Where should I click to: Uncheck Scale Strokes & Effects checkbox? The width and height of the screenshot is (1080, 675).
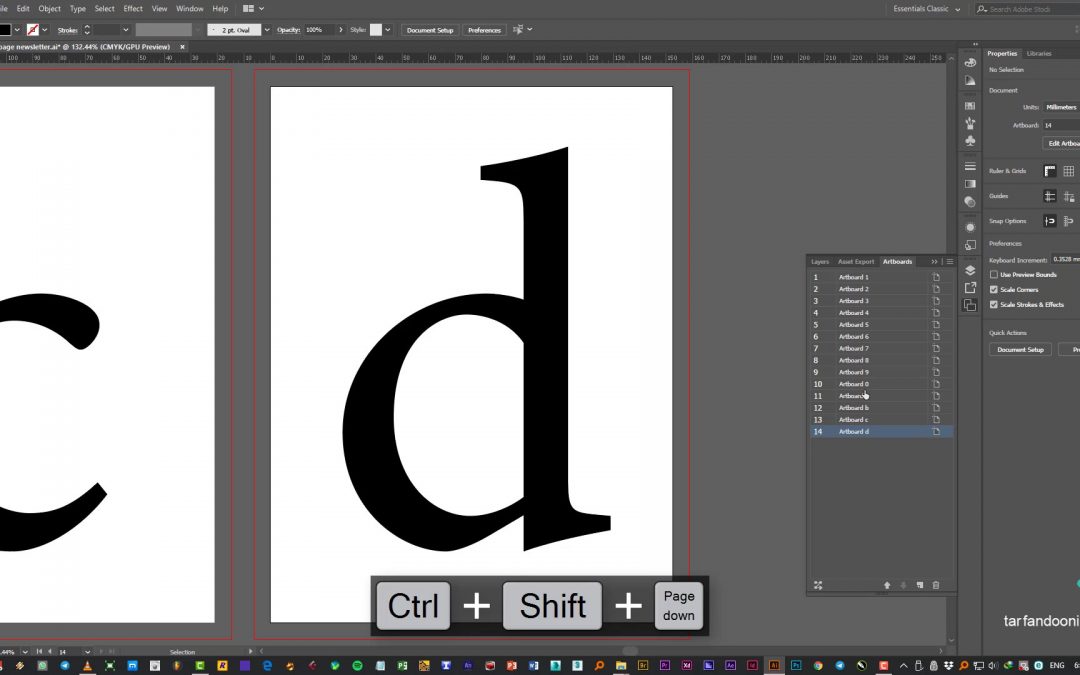(x=994, y=304)
